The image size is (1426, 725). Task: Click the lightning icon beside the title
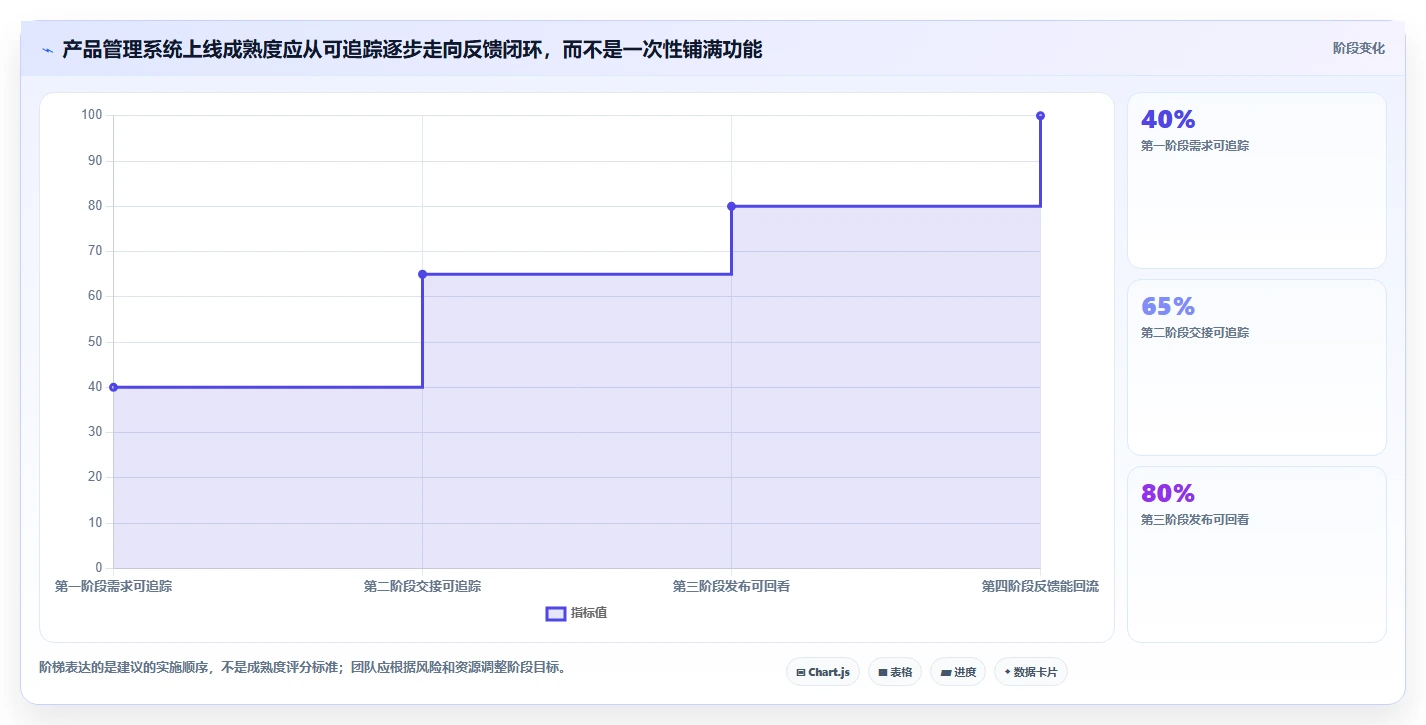[x=47, y=50]
